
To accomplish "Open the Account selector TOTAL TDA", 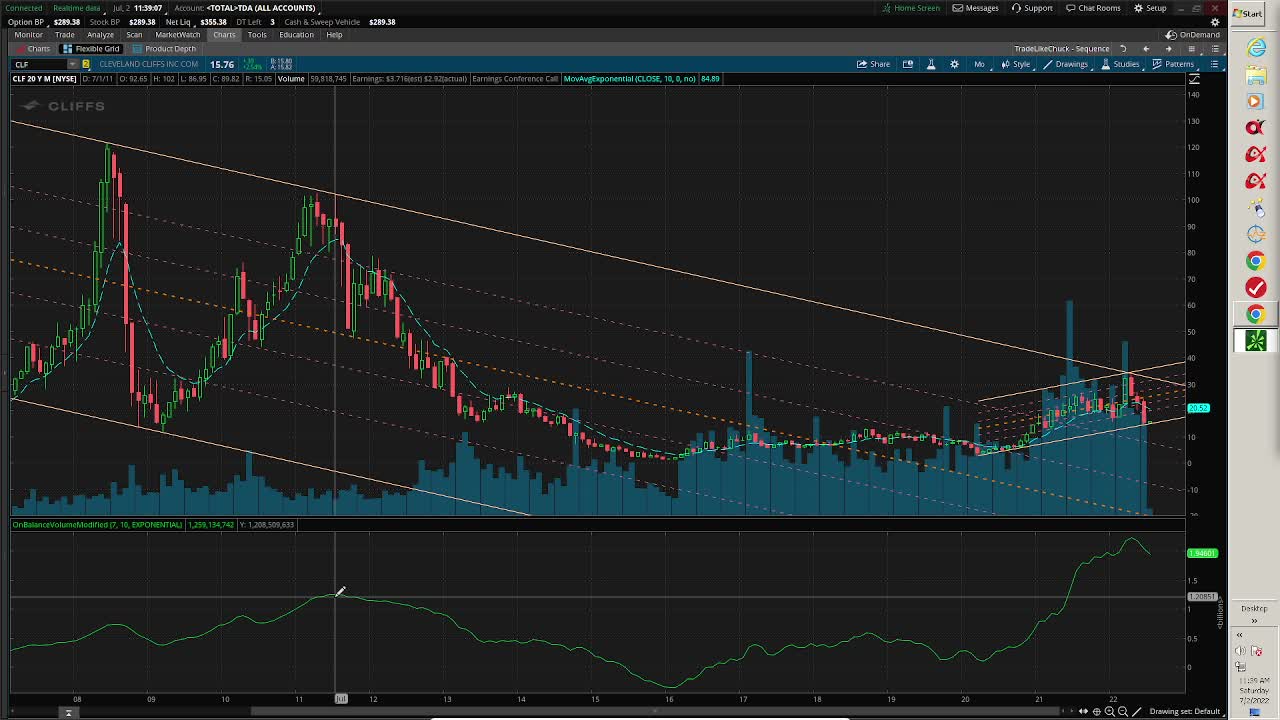I will [261, 8].
